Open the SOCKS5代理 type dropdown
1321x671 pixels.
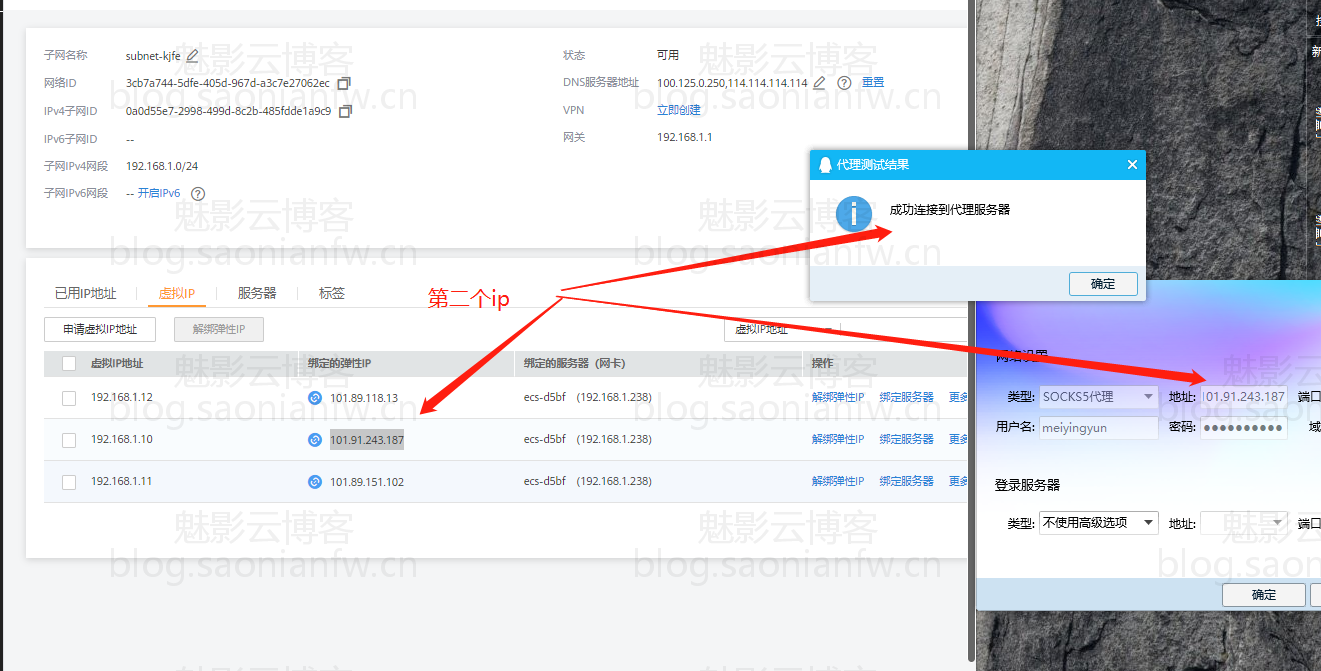[x=1099, y=397]
